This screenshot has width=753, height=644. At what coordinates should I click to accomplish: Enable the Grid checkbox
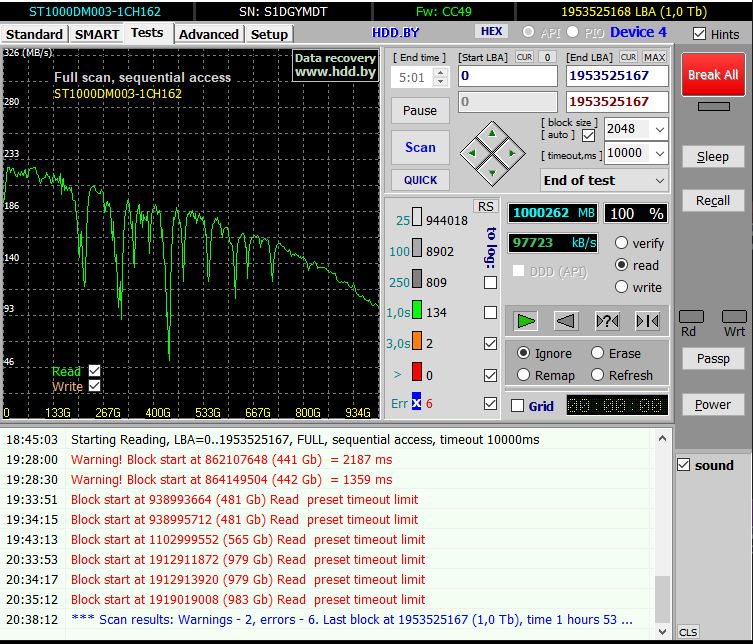click(x=518, y=406)
